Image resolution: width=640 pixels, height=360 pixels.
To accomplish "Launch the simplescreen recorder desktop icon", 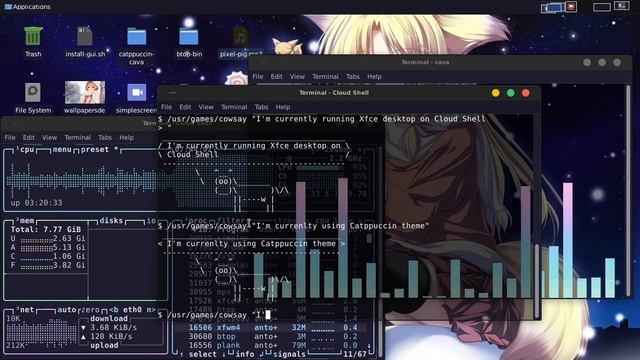I will pos(136,98).
